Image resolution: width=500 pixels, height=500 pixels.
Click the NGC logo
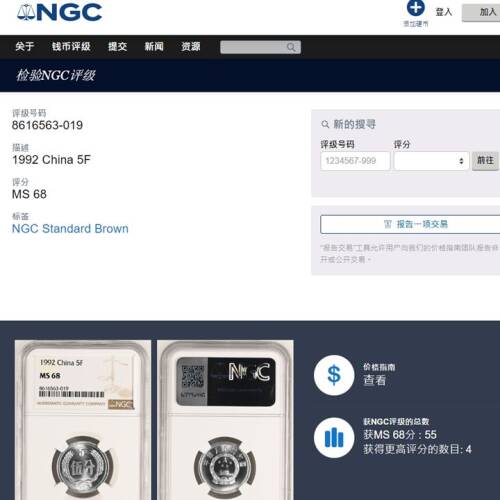[59, 13]
